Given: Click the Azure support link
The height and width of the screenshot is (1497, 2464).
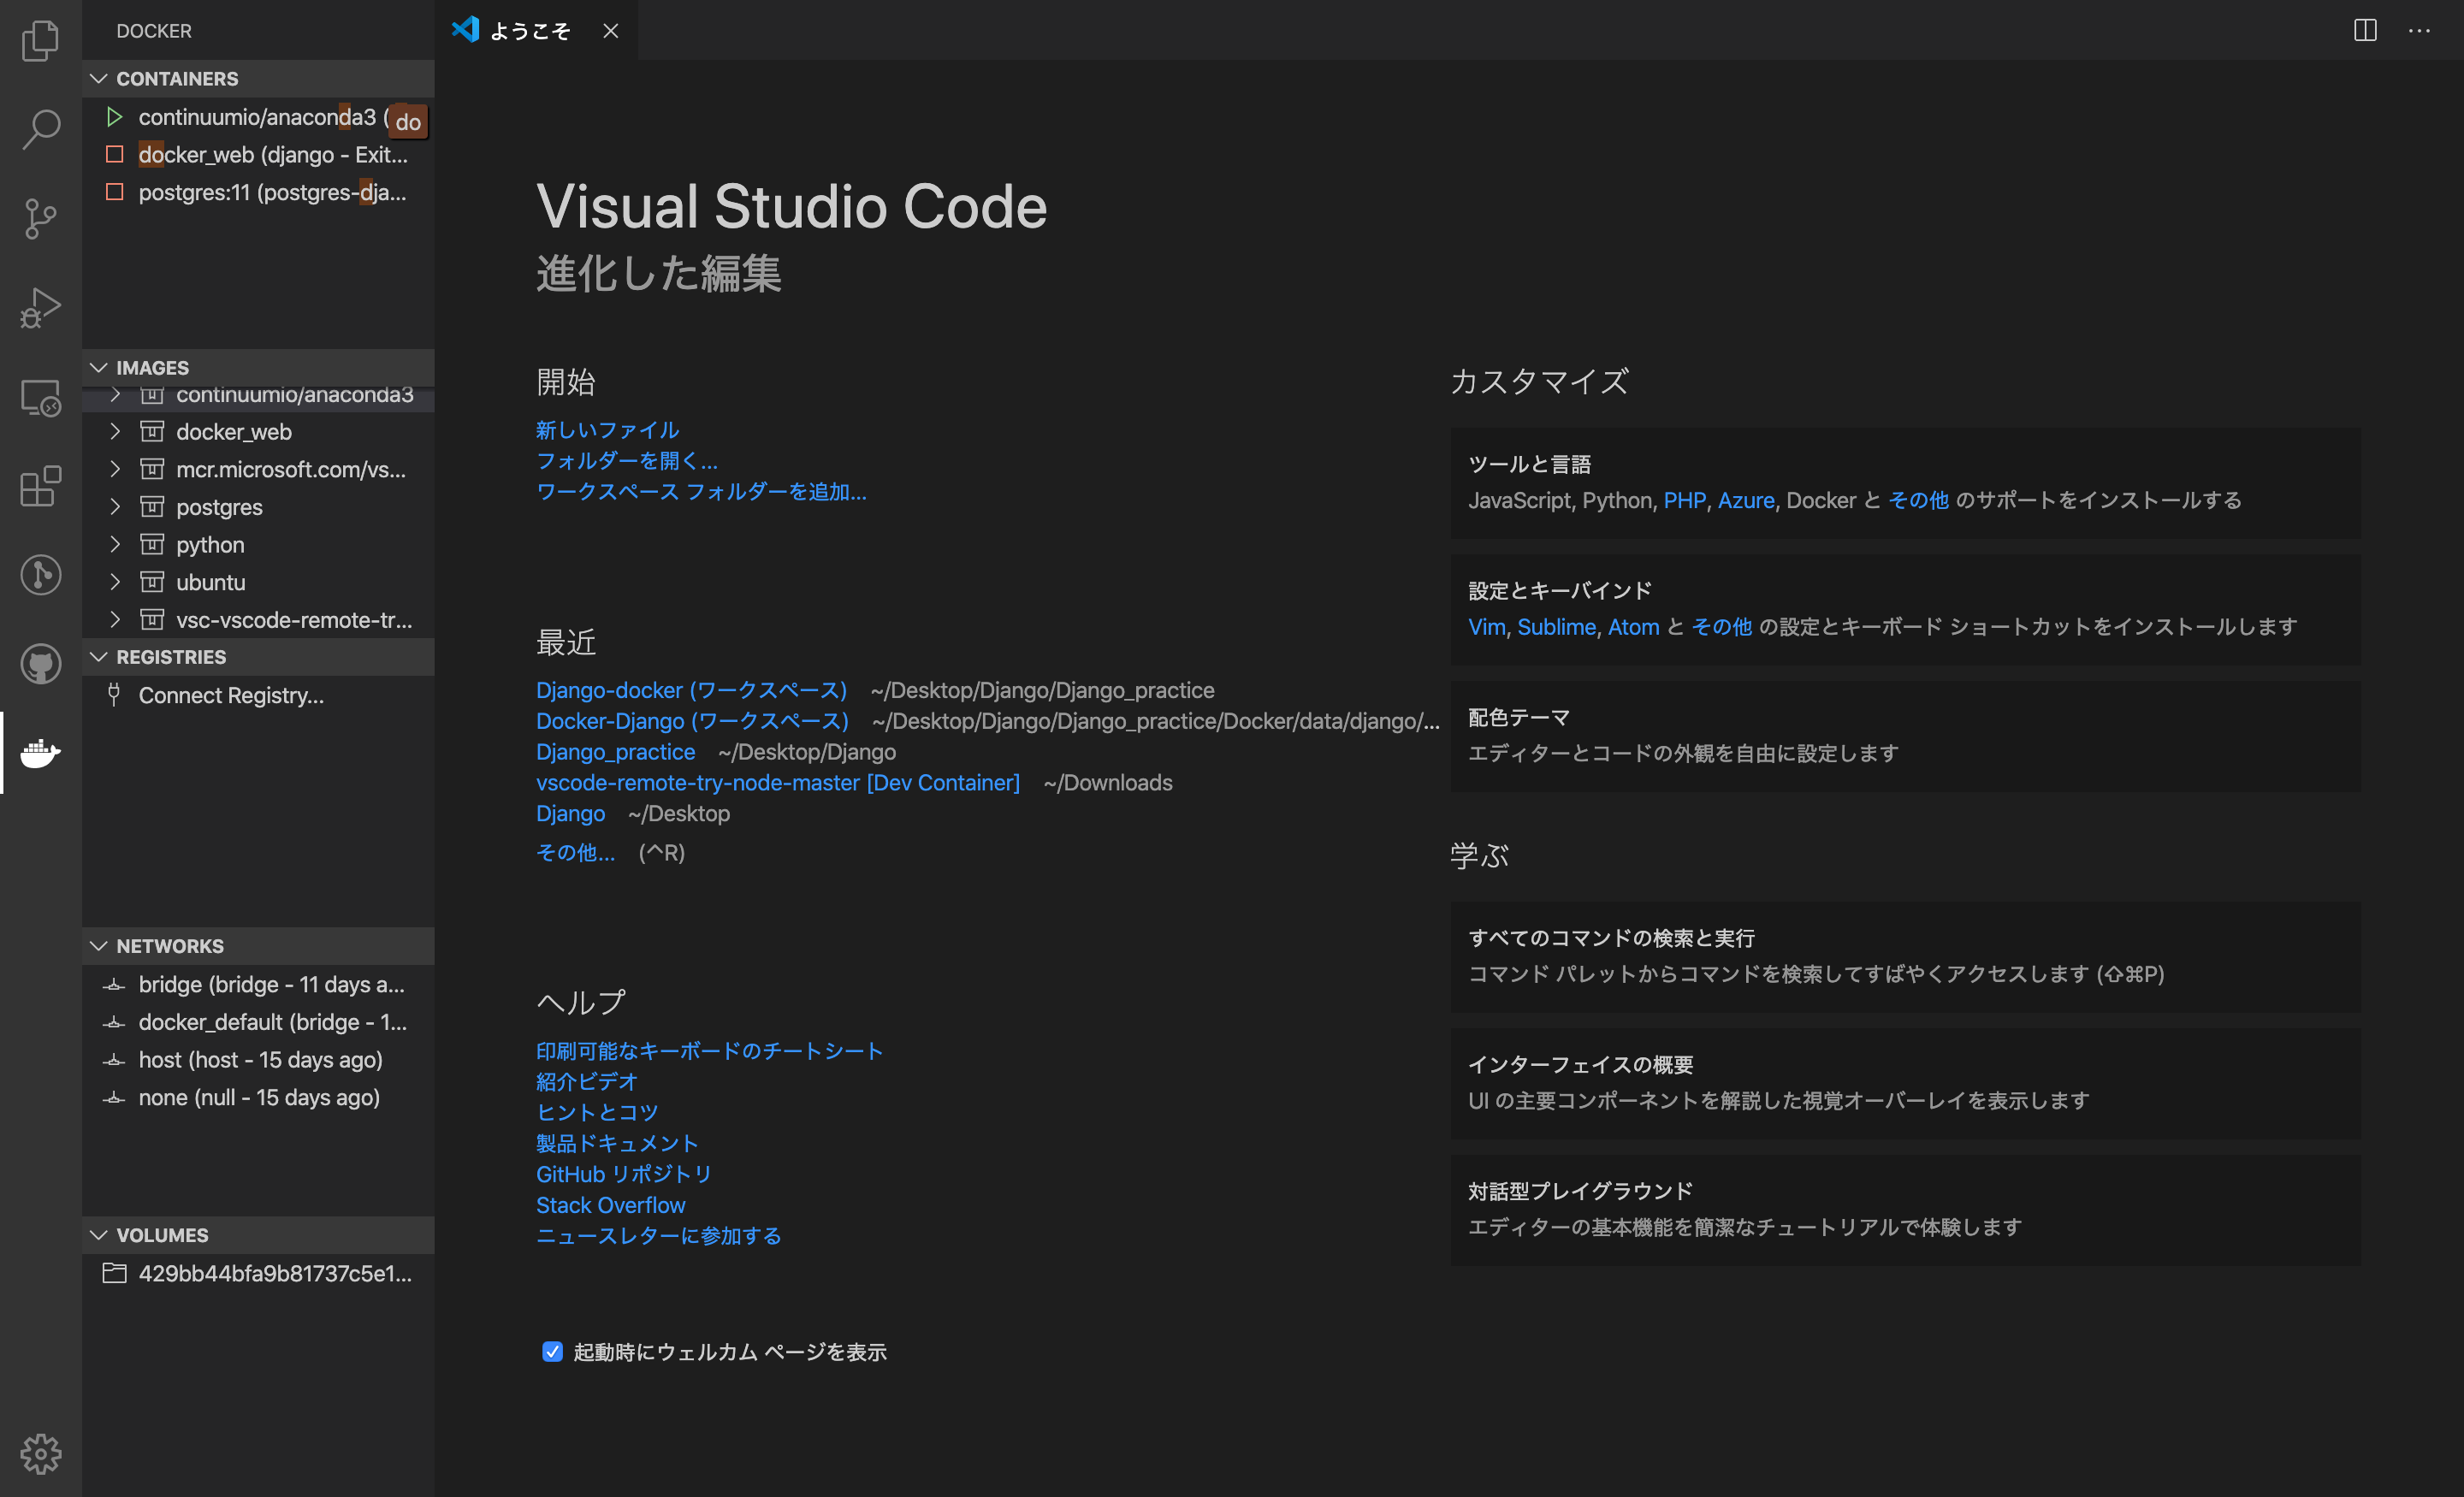Looking at the screenshot, I should [x=1746, y=500].
